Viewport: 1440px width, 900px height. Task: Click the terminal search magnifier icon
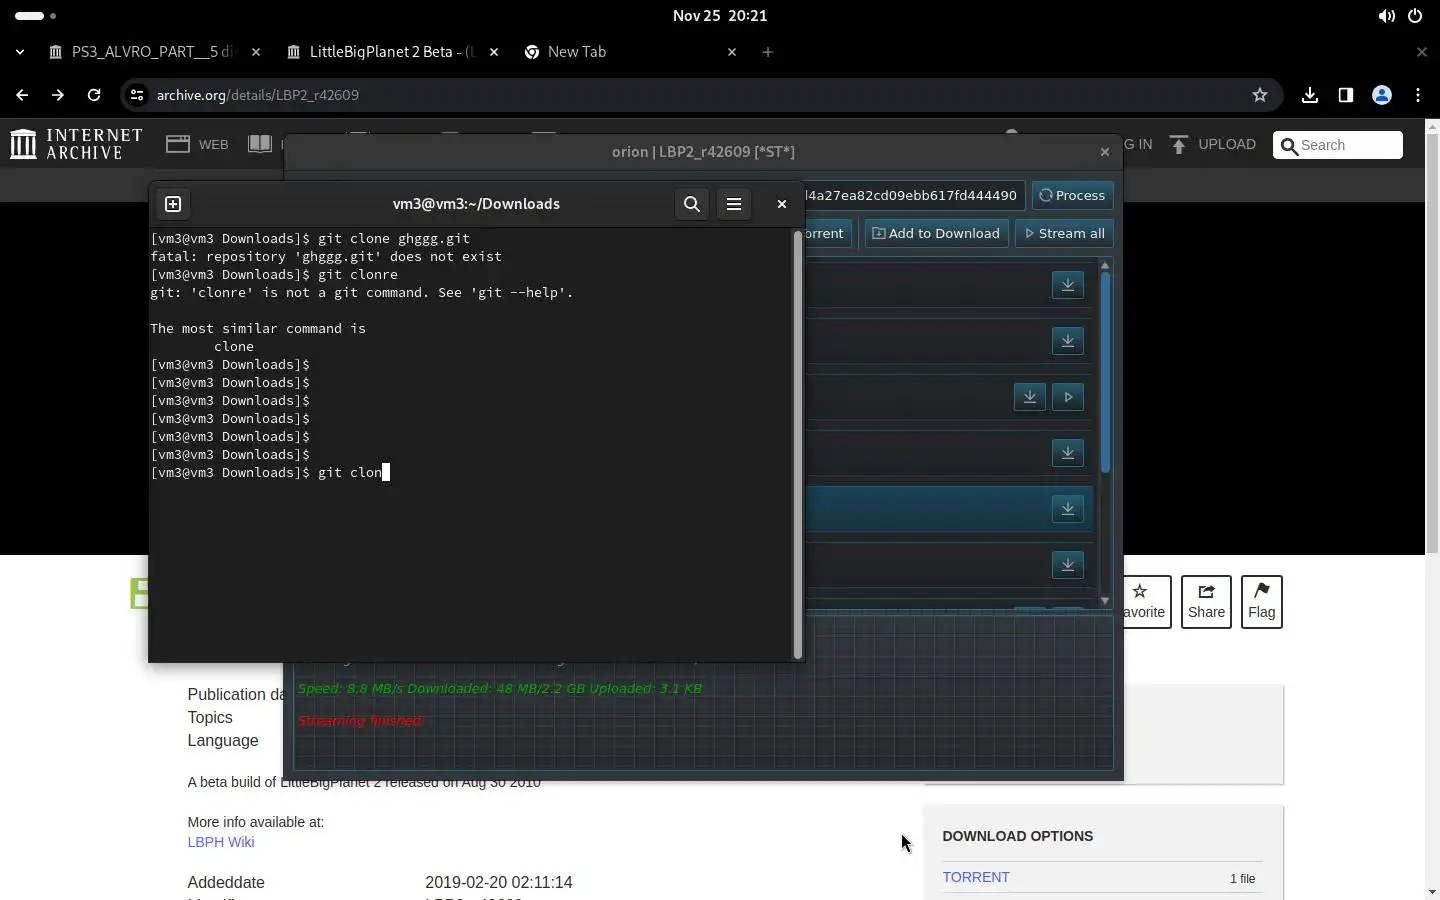tap(692, 204)
